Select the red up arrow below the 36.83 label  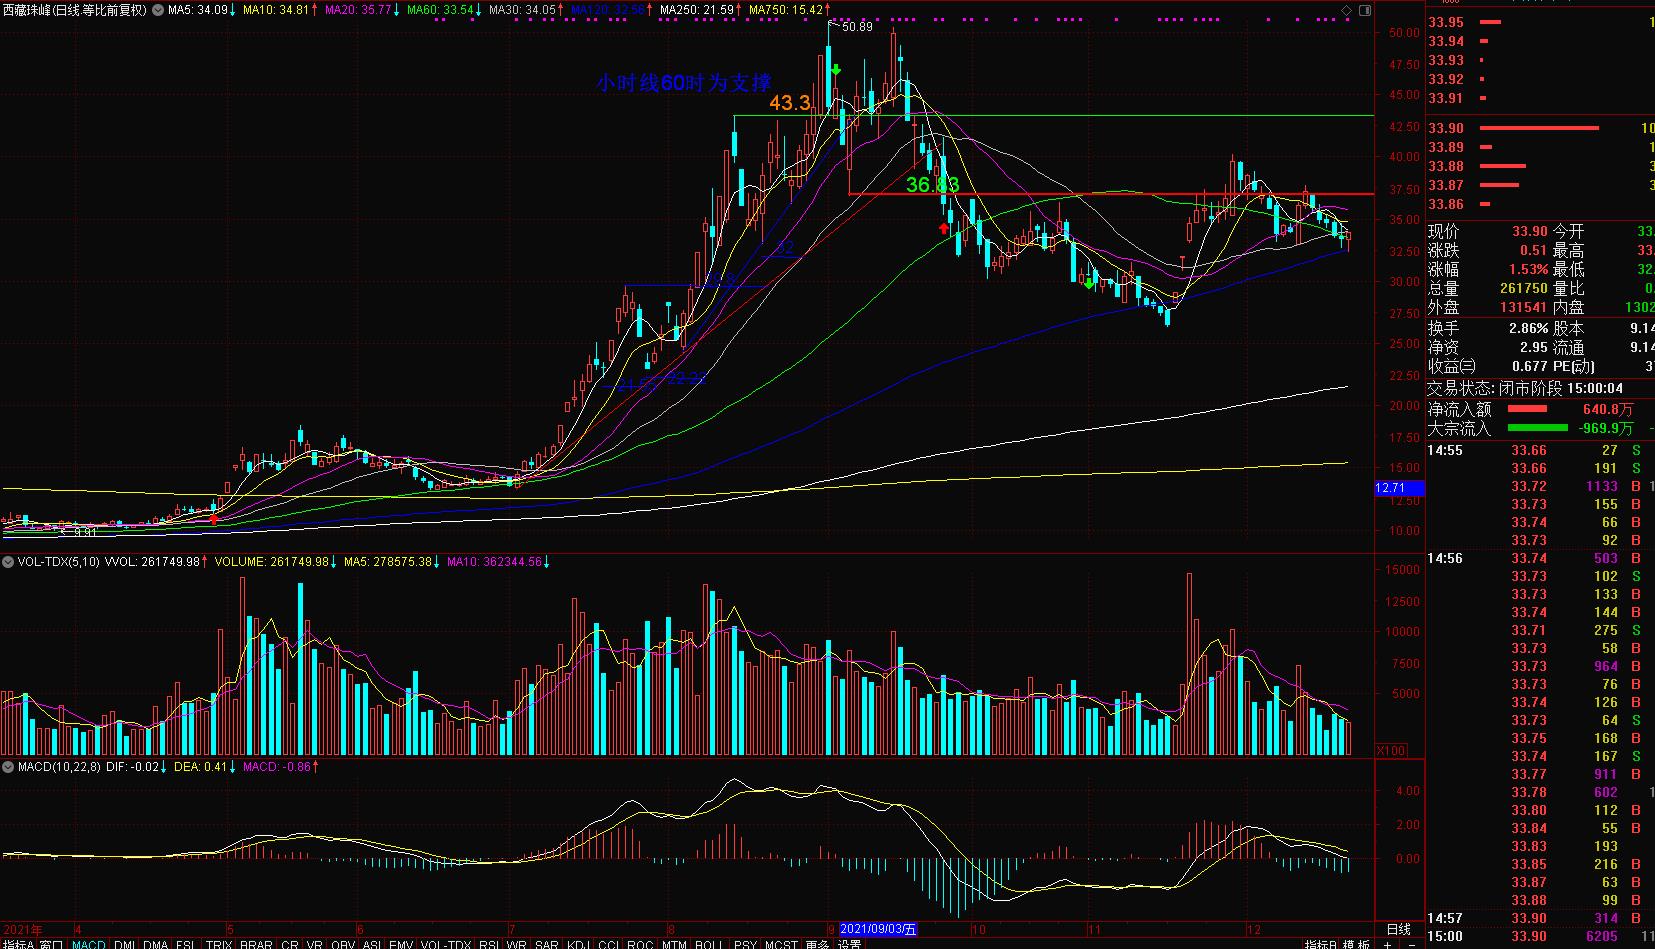(944, 228)
